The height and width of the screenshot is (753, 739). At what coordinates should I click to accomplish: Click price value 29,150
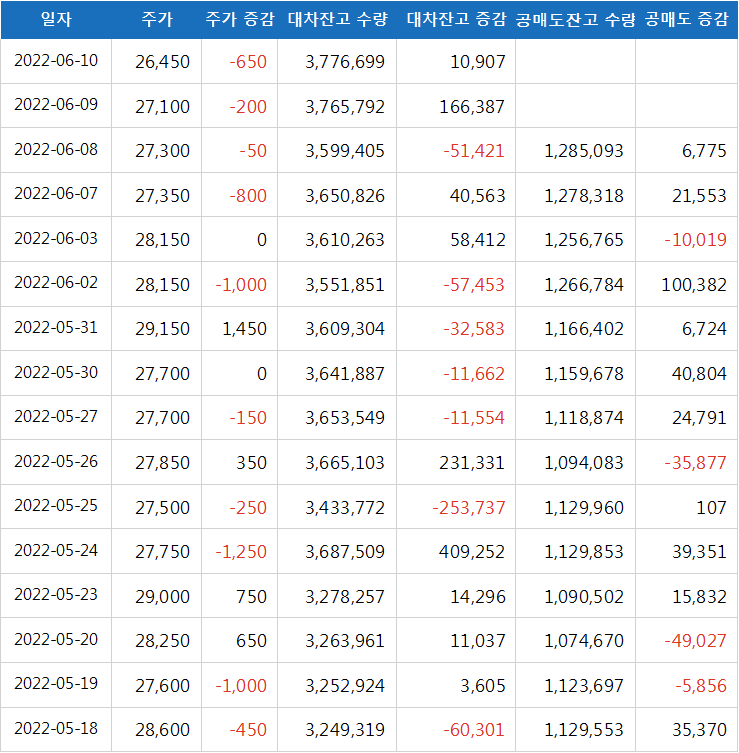(162, 329)
